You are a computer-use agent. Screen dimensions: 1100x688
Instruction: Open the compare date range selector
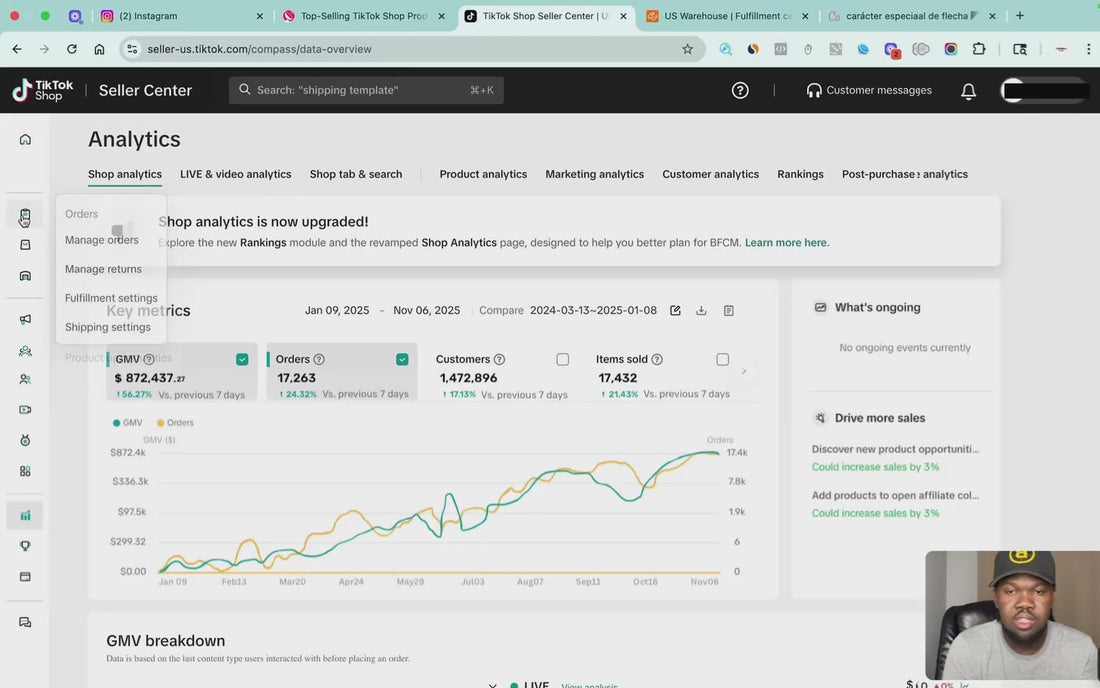[593, 311]
